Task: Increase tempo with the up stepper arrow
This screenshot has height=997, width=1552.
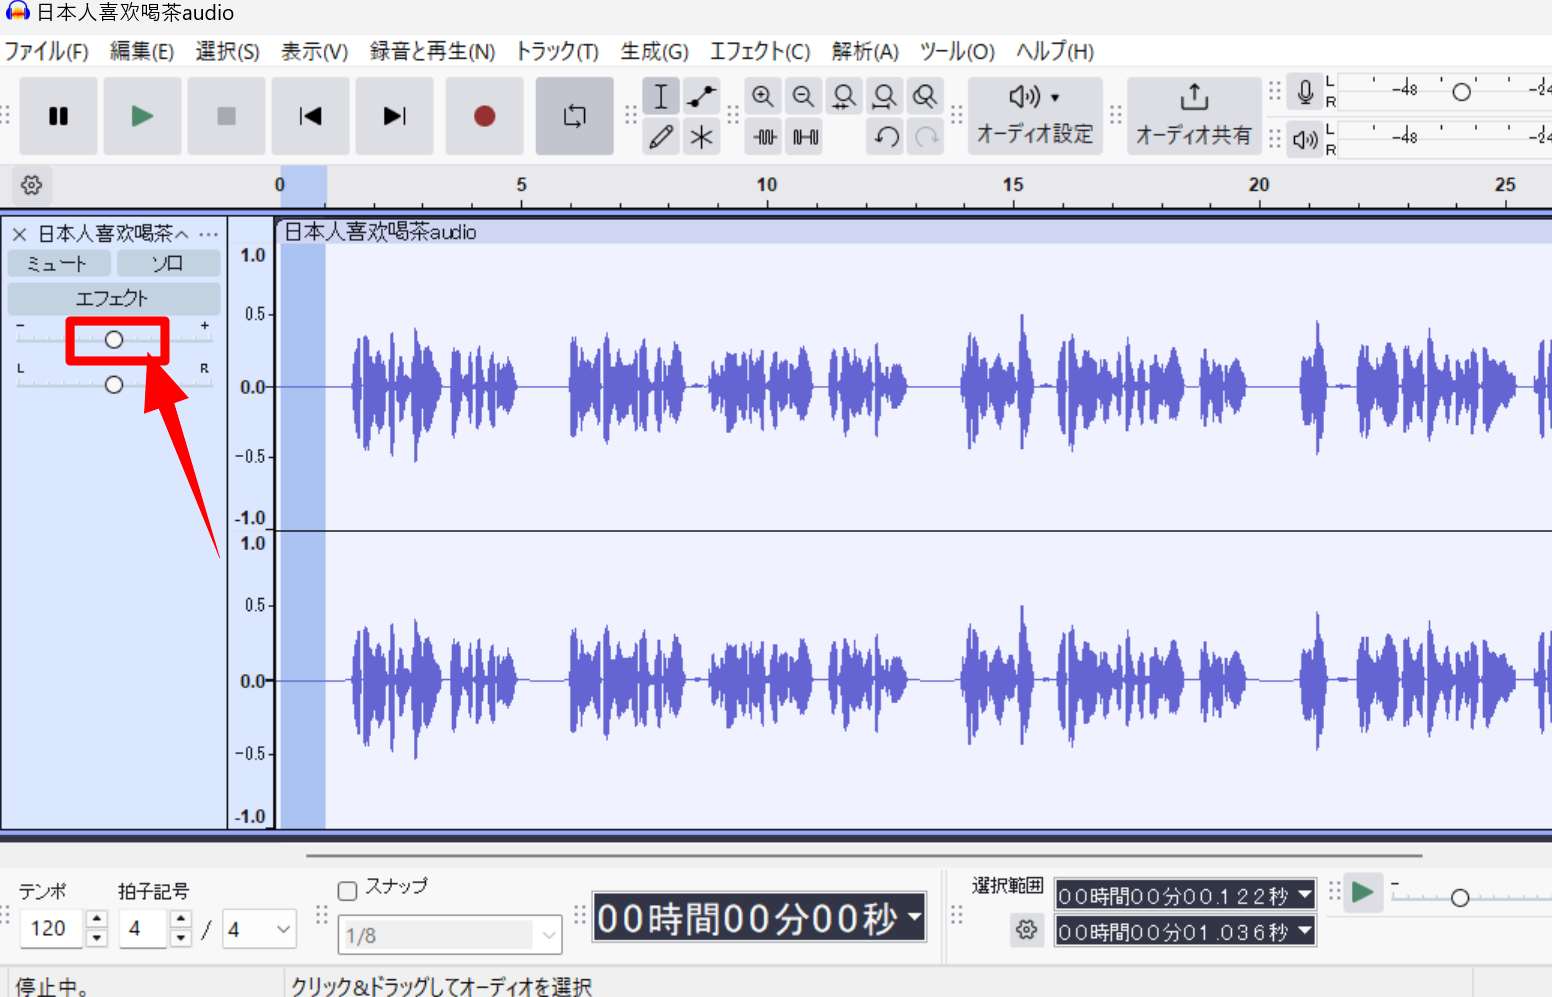Action: coord(97,919)
